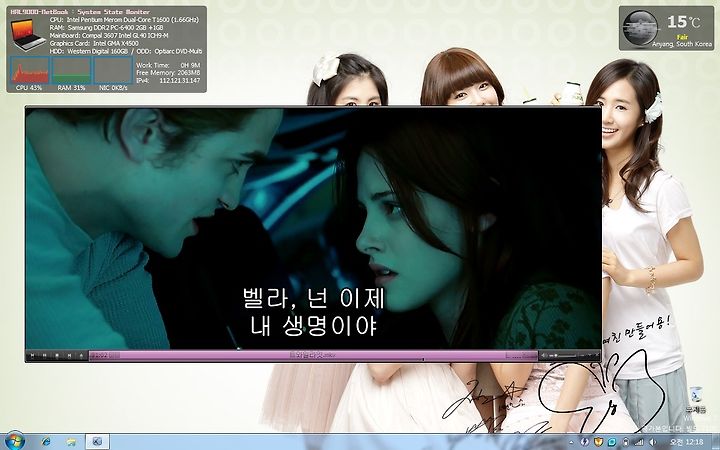Click the 15°C temperature in weather gadget
720x450 pixels.
click(684, 22)
